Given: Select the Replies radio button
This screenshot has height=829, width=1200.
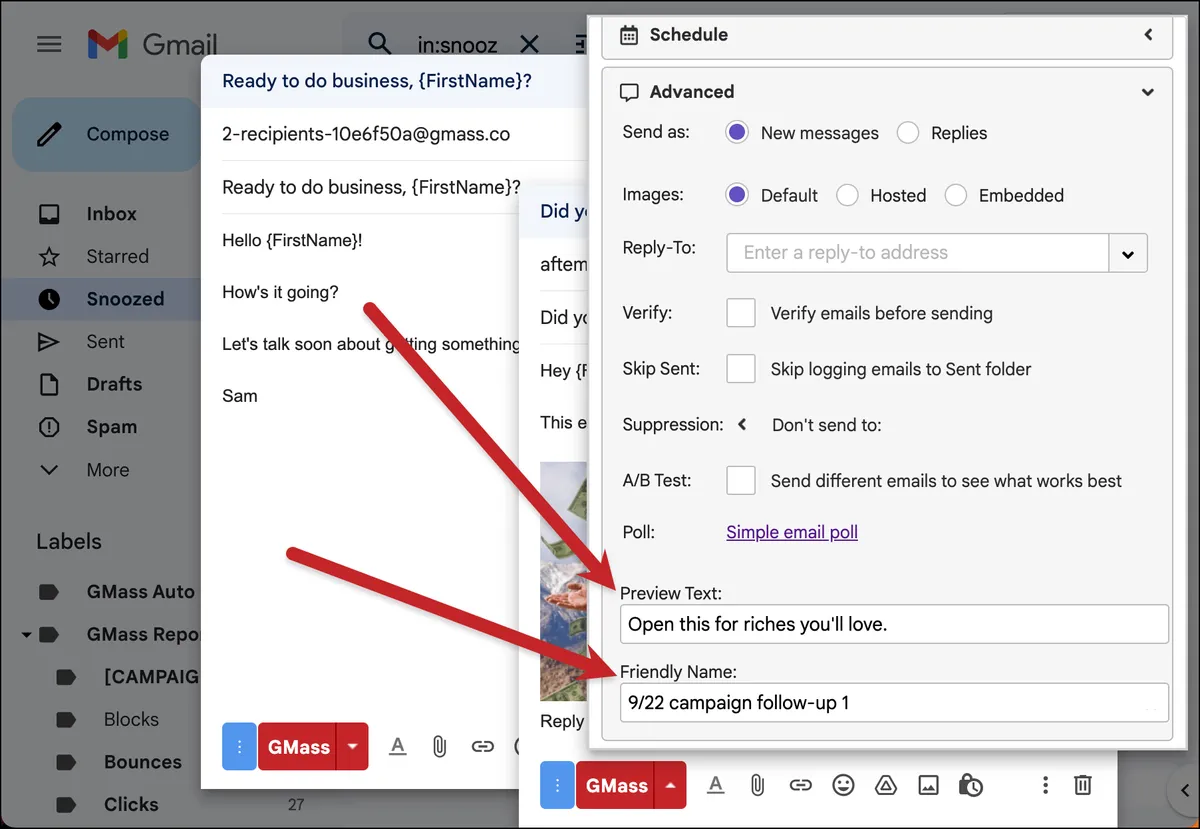Looking at the screenshot, I should (x=908, y=133).
